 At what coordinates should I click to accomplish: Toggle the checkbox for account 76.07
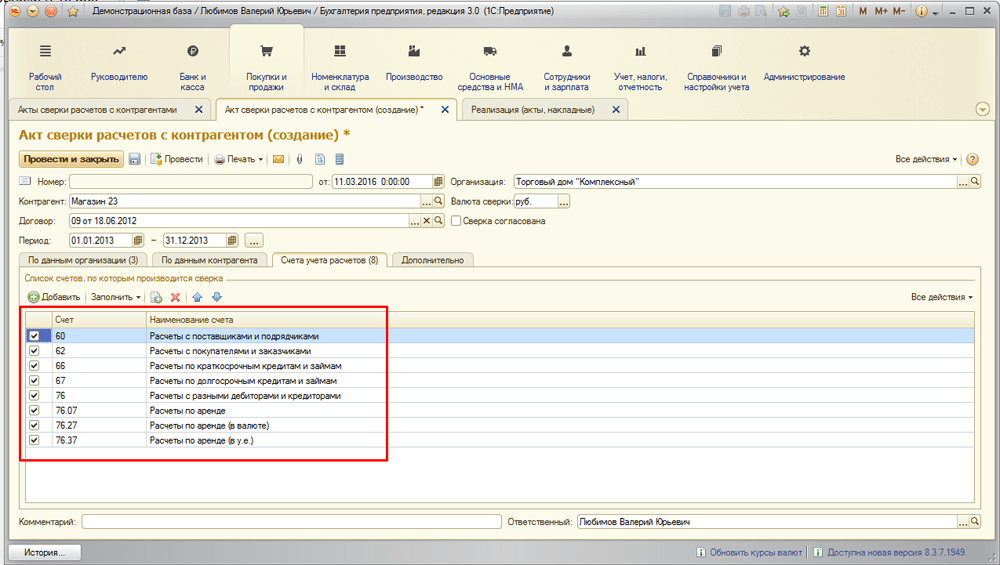(x=35, y=411)
